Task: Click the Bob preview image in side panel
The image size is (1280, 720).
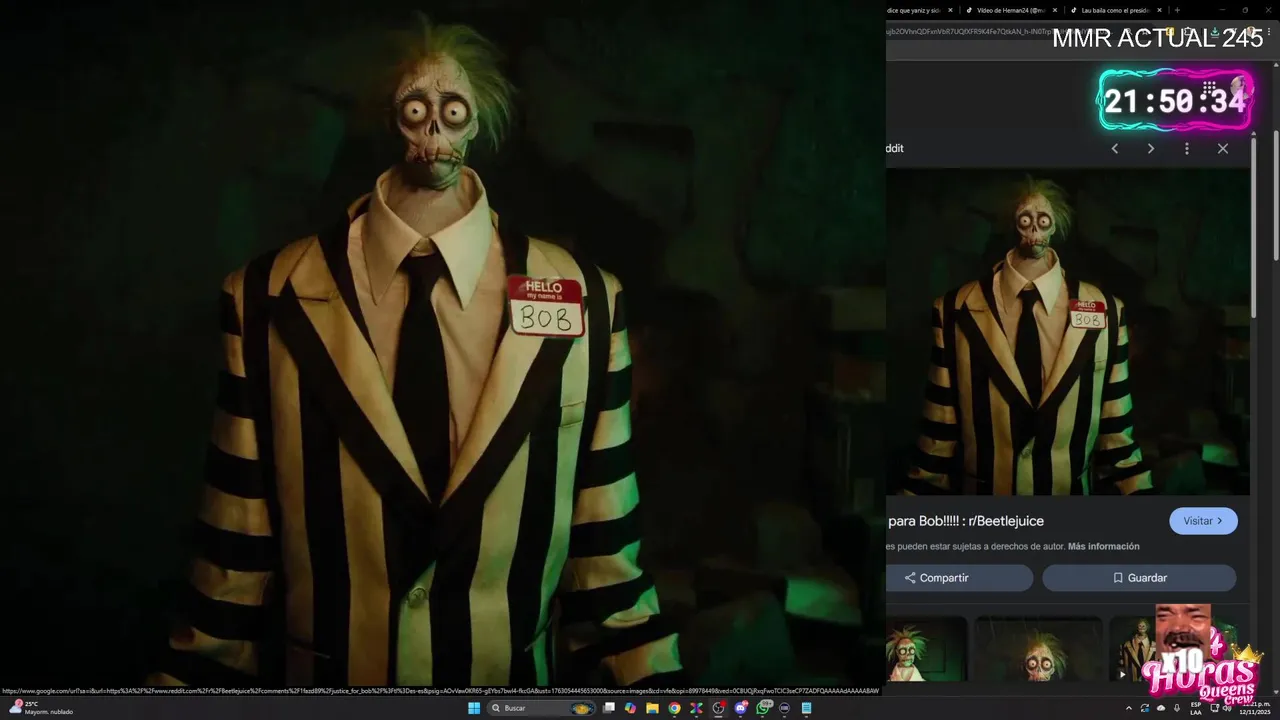Action: pyautogui.click(x=1067, y=331)
